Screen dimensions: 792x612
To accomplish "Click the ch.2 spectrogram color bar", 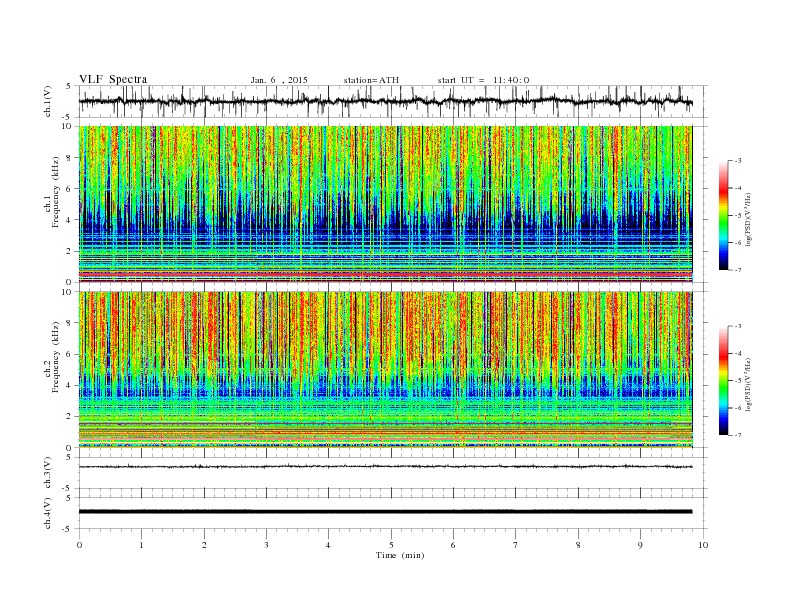I will [723, 381].
